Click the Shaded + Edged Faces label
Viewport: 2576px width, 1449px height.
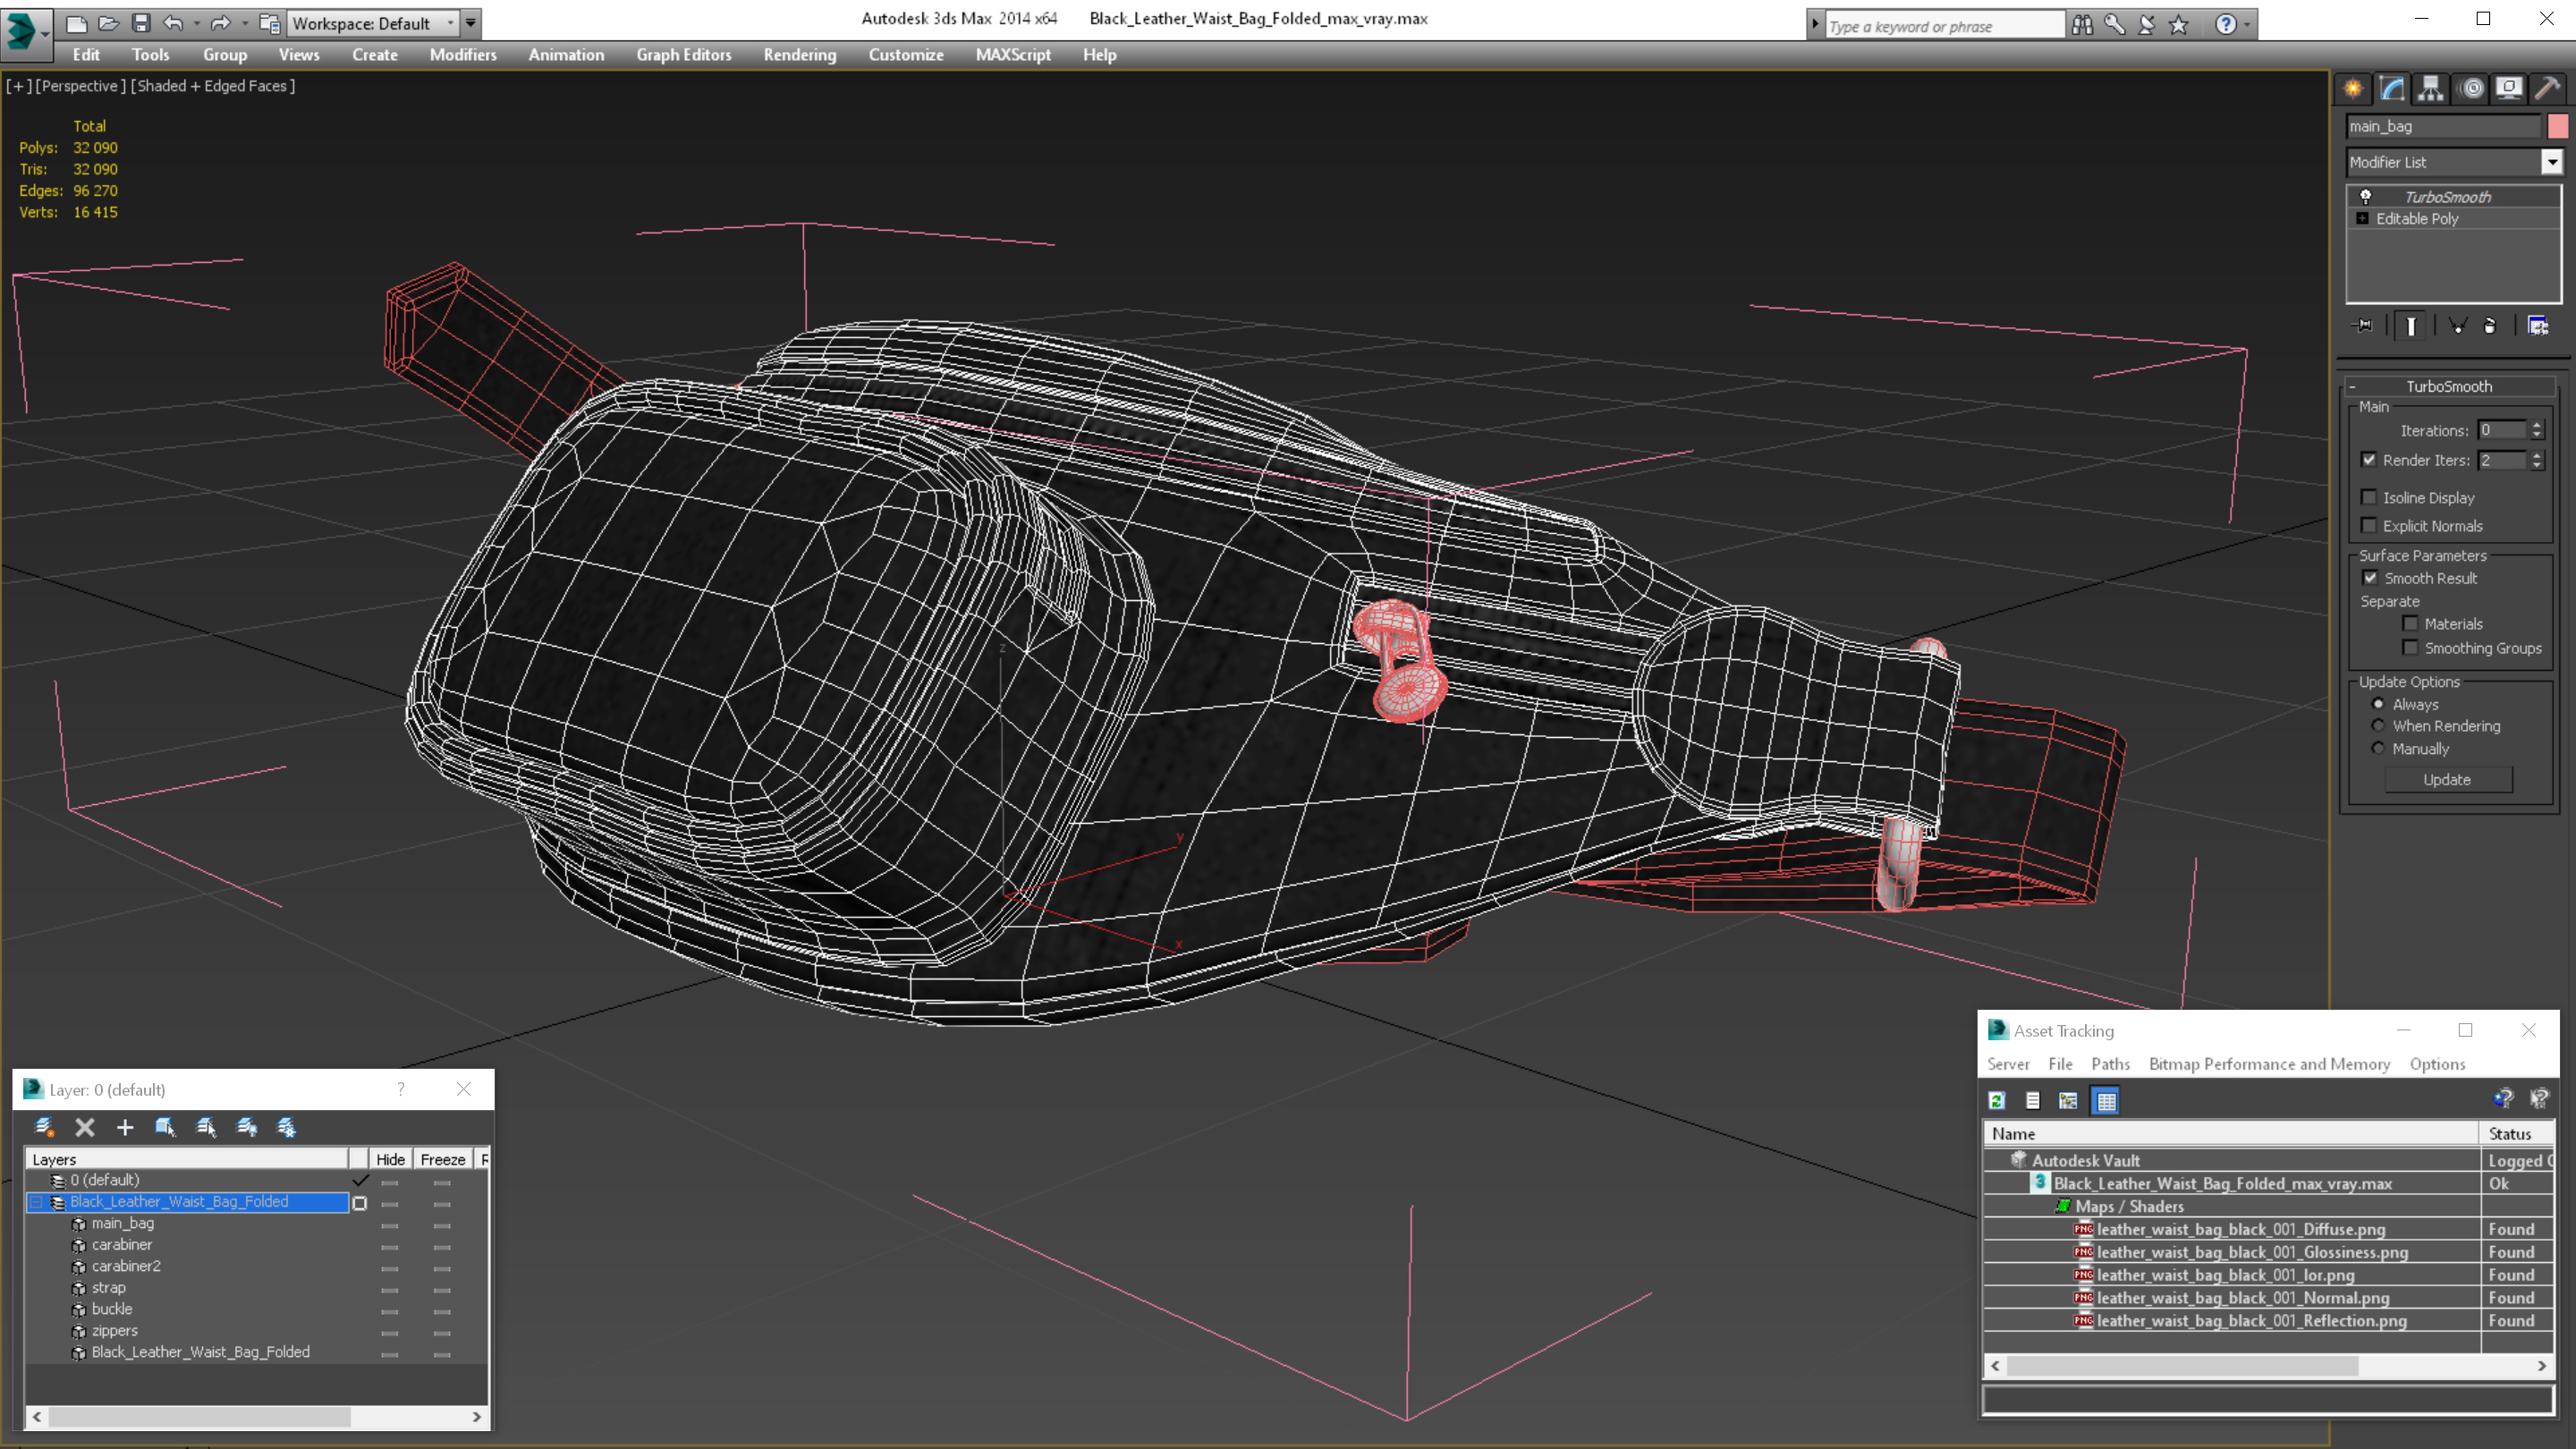point(214,86)
